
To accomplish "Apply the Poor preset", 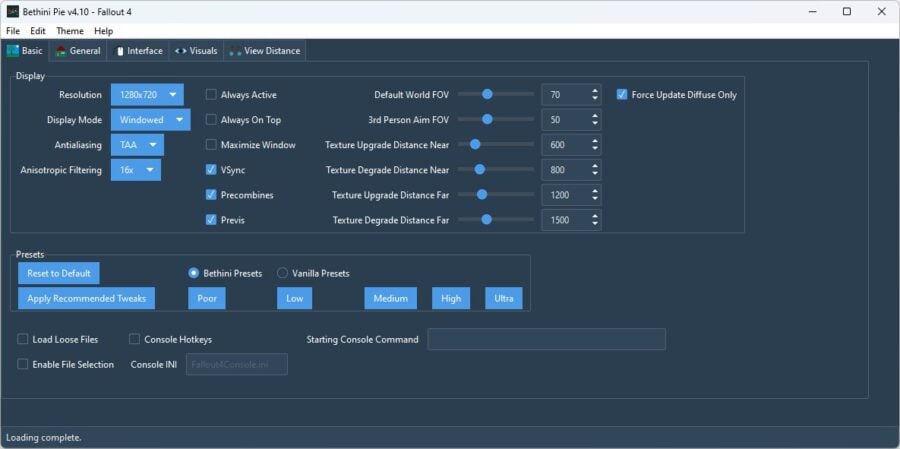I will point(207,299).
